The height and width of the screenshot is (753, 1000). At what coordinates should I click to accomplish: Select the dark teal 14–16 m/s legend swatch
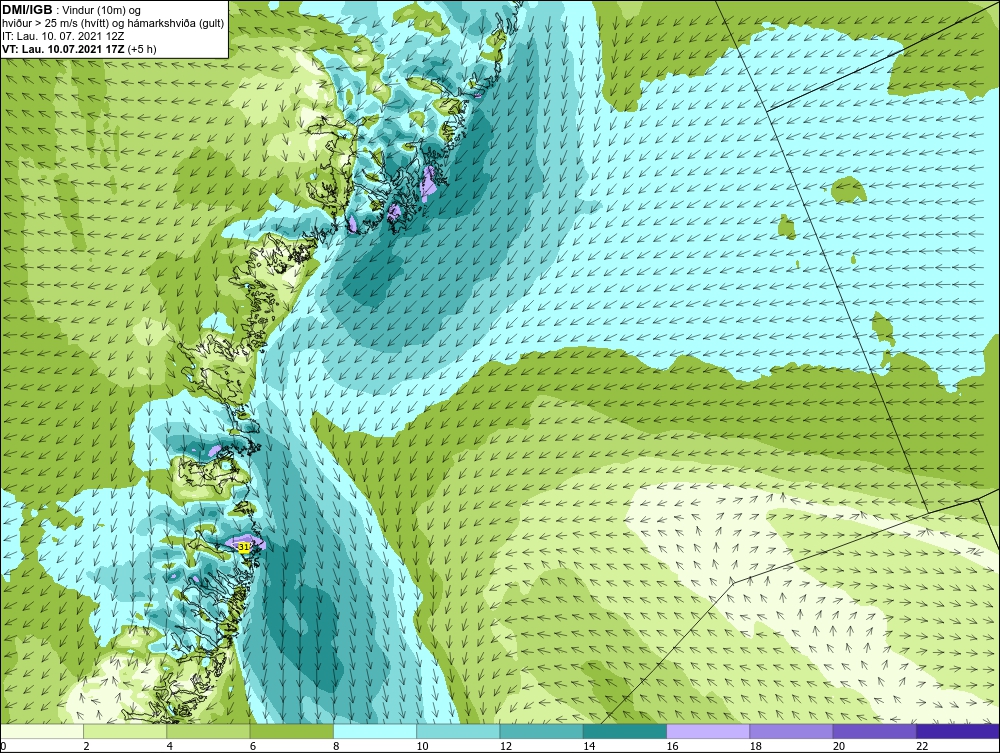(x=624, y=731)
